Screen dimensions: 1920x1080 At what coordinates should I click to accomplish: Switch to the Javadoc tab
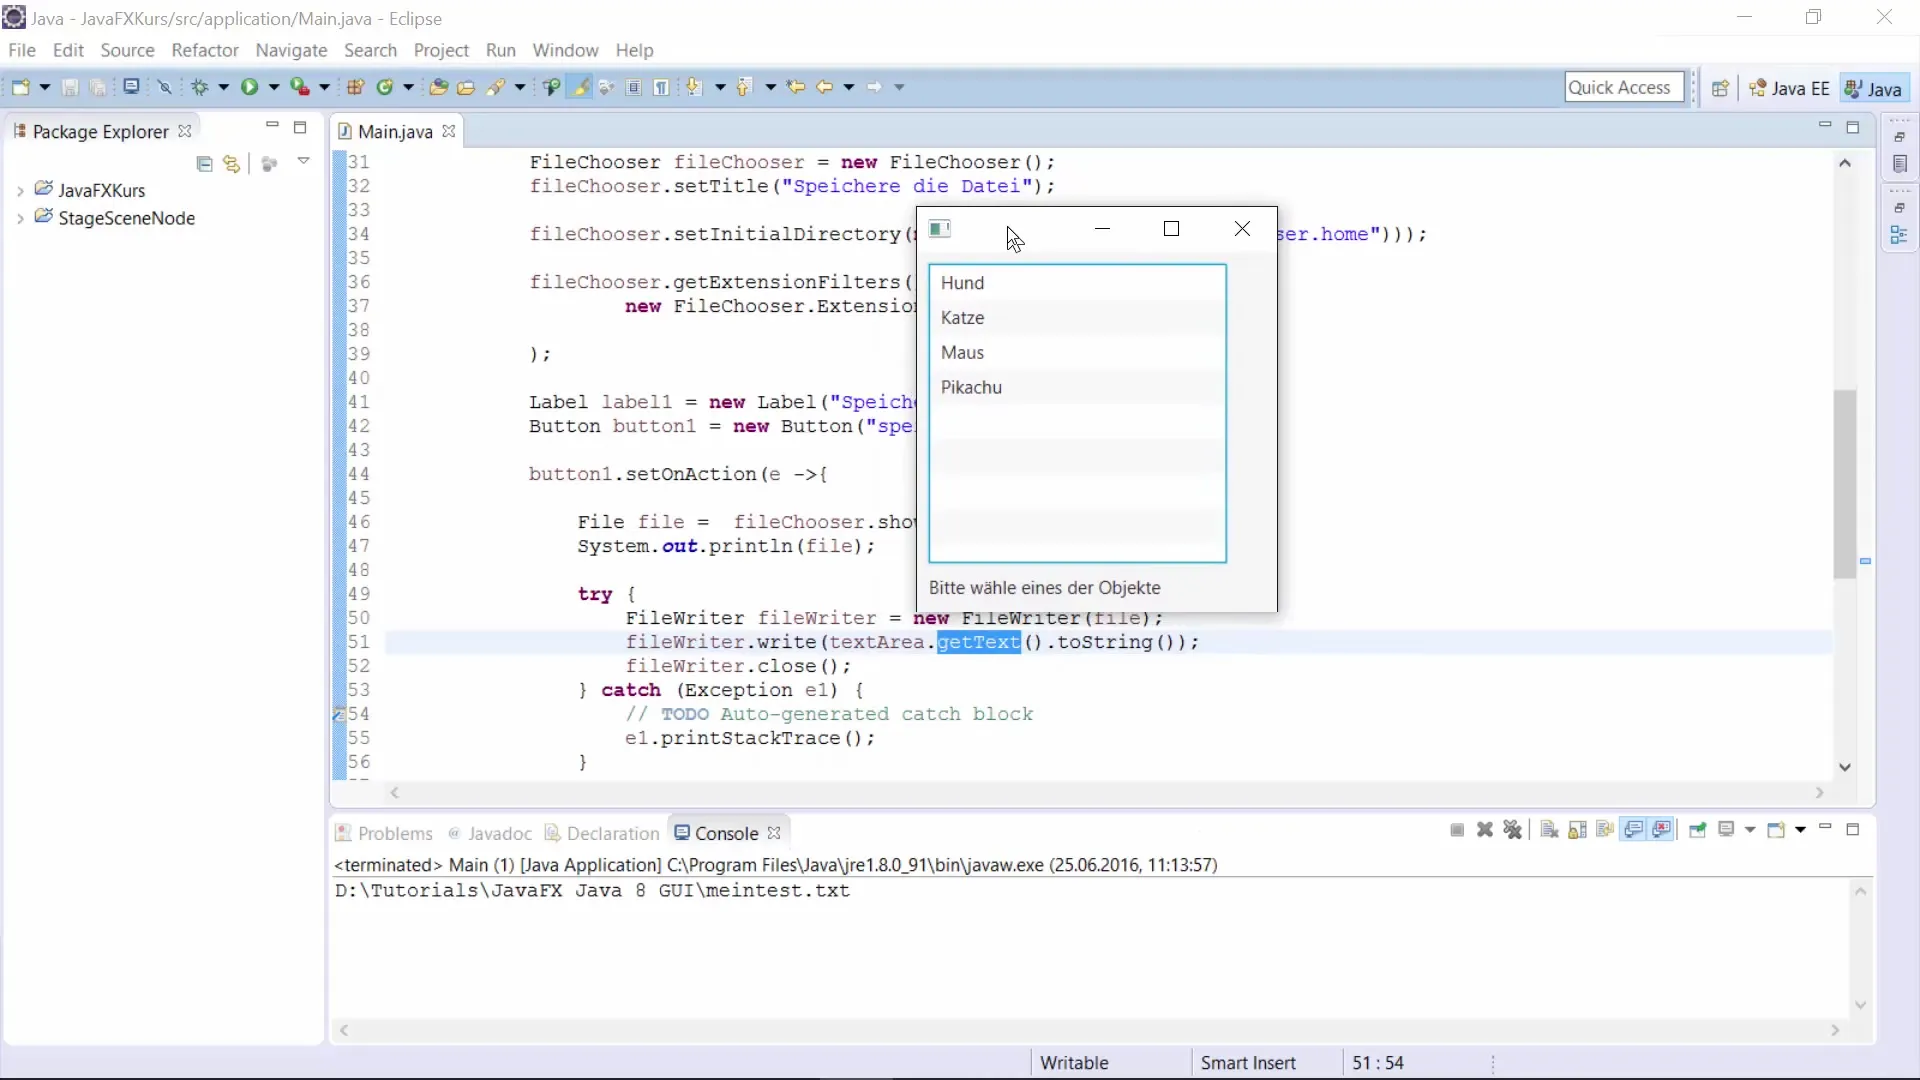tap(490, 833)
